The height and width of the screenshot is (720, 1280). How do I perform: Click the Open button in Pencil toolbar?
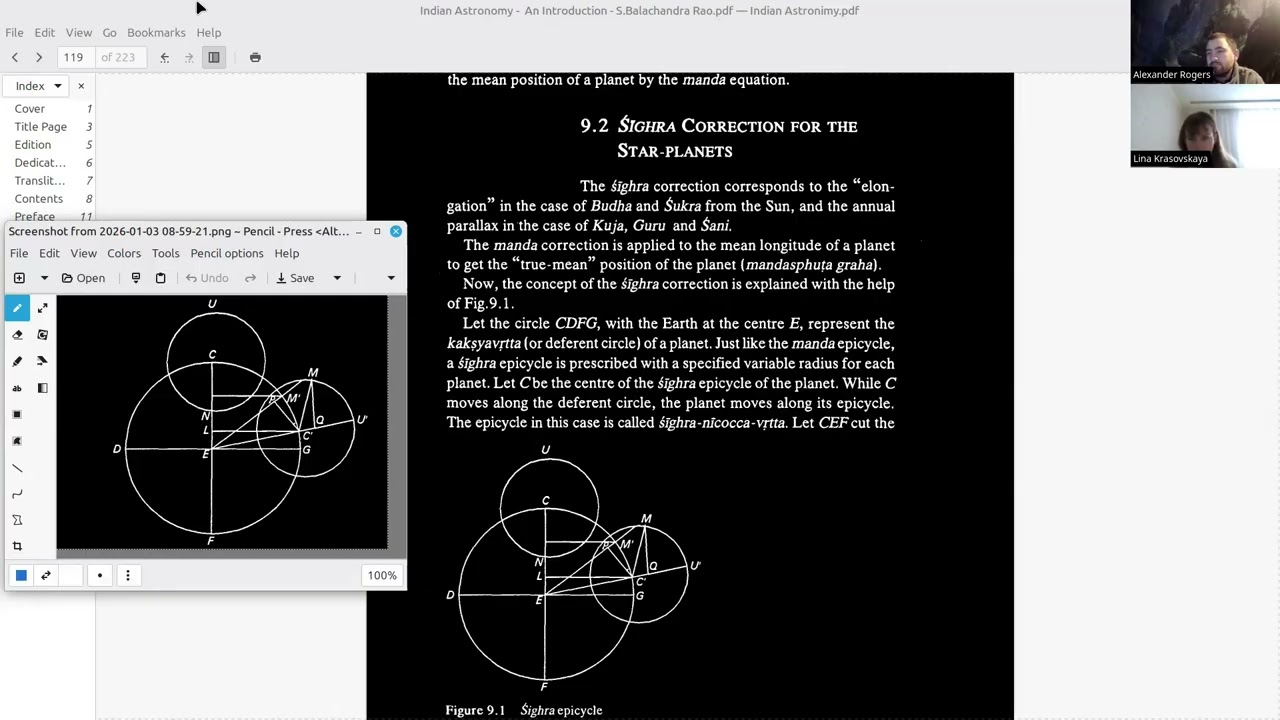[x=83, y=278]
